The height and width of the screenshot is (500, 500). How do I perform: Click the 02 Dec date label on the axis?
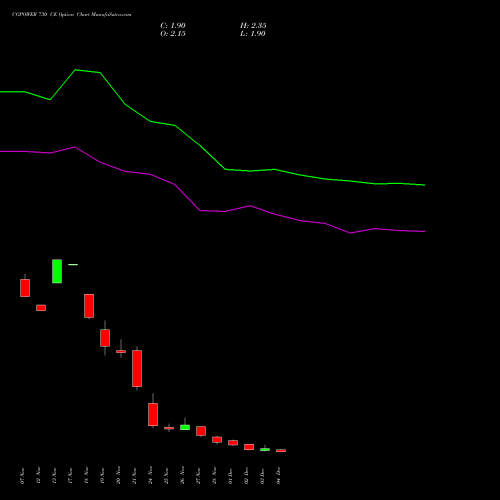pos(246,476)
